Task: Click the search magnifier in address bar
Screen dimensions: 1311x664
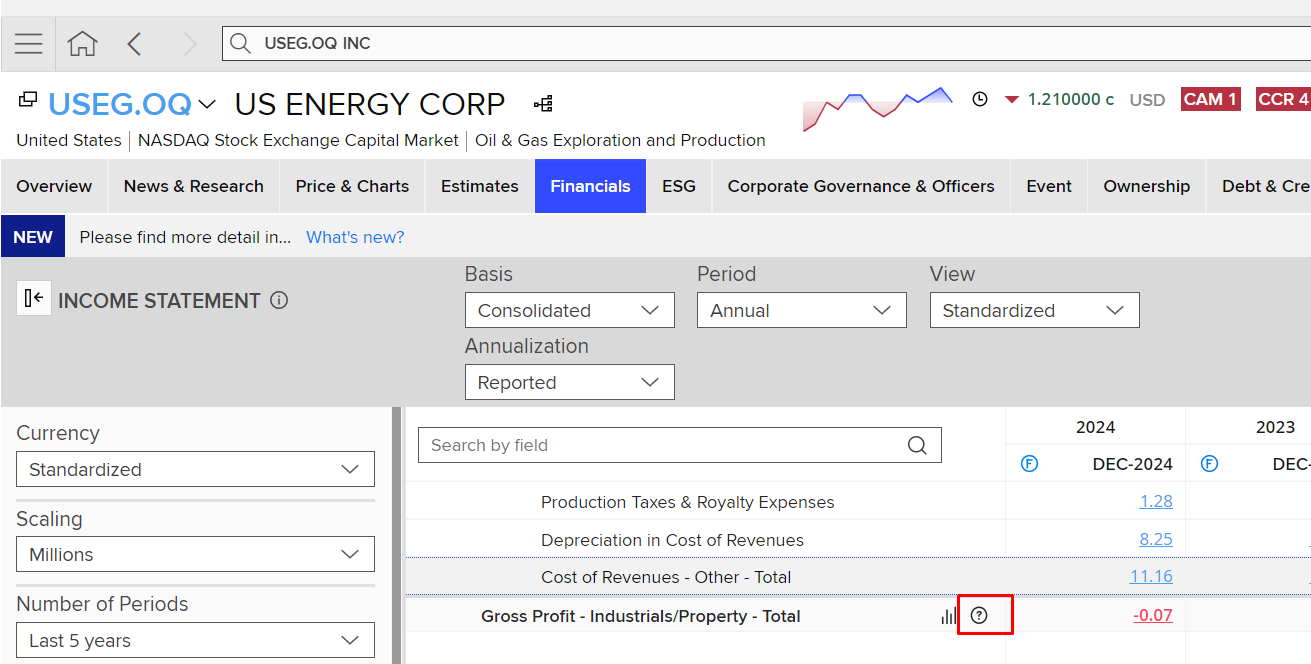Action: [x=240, y=43]
